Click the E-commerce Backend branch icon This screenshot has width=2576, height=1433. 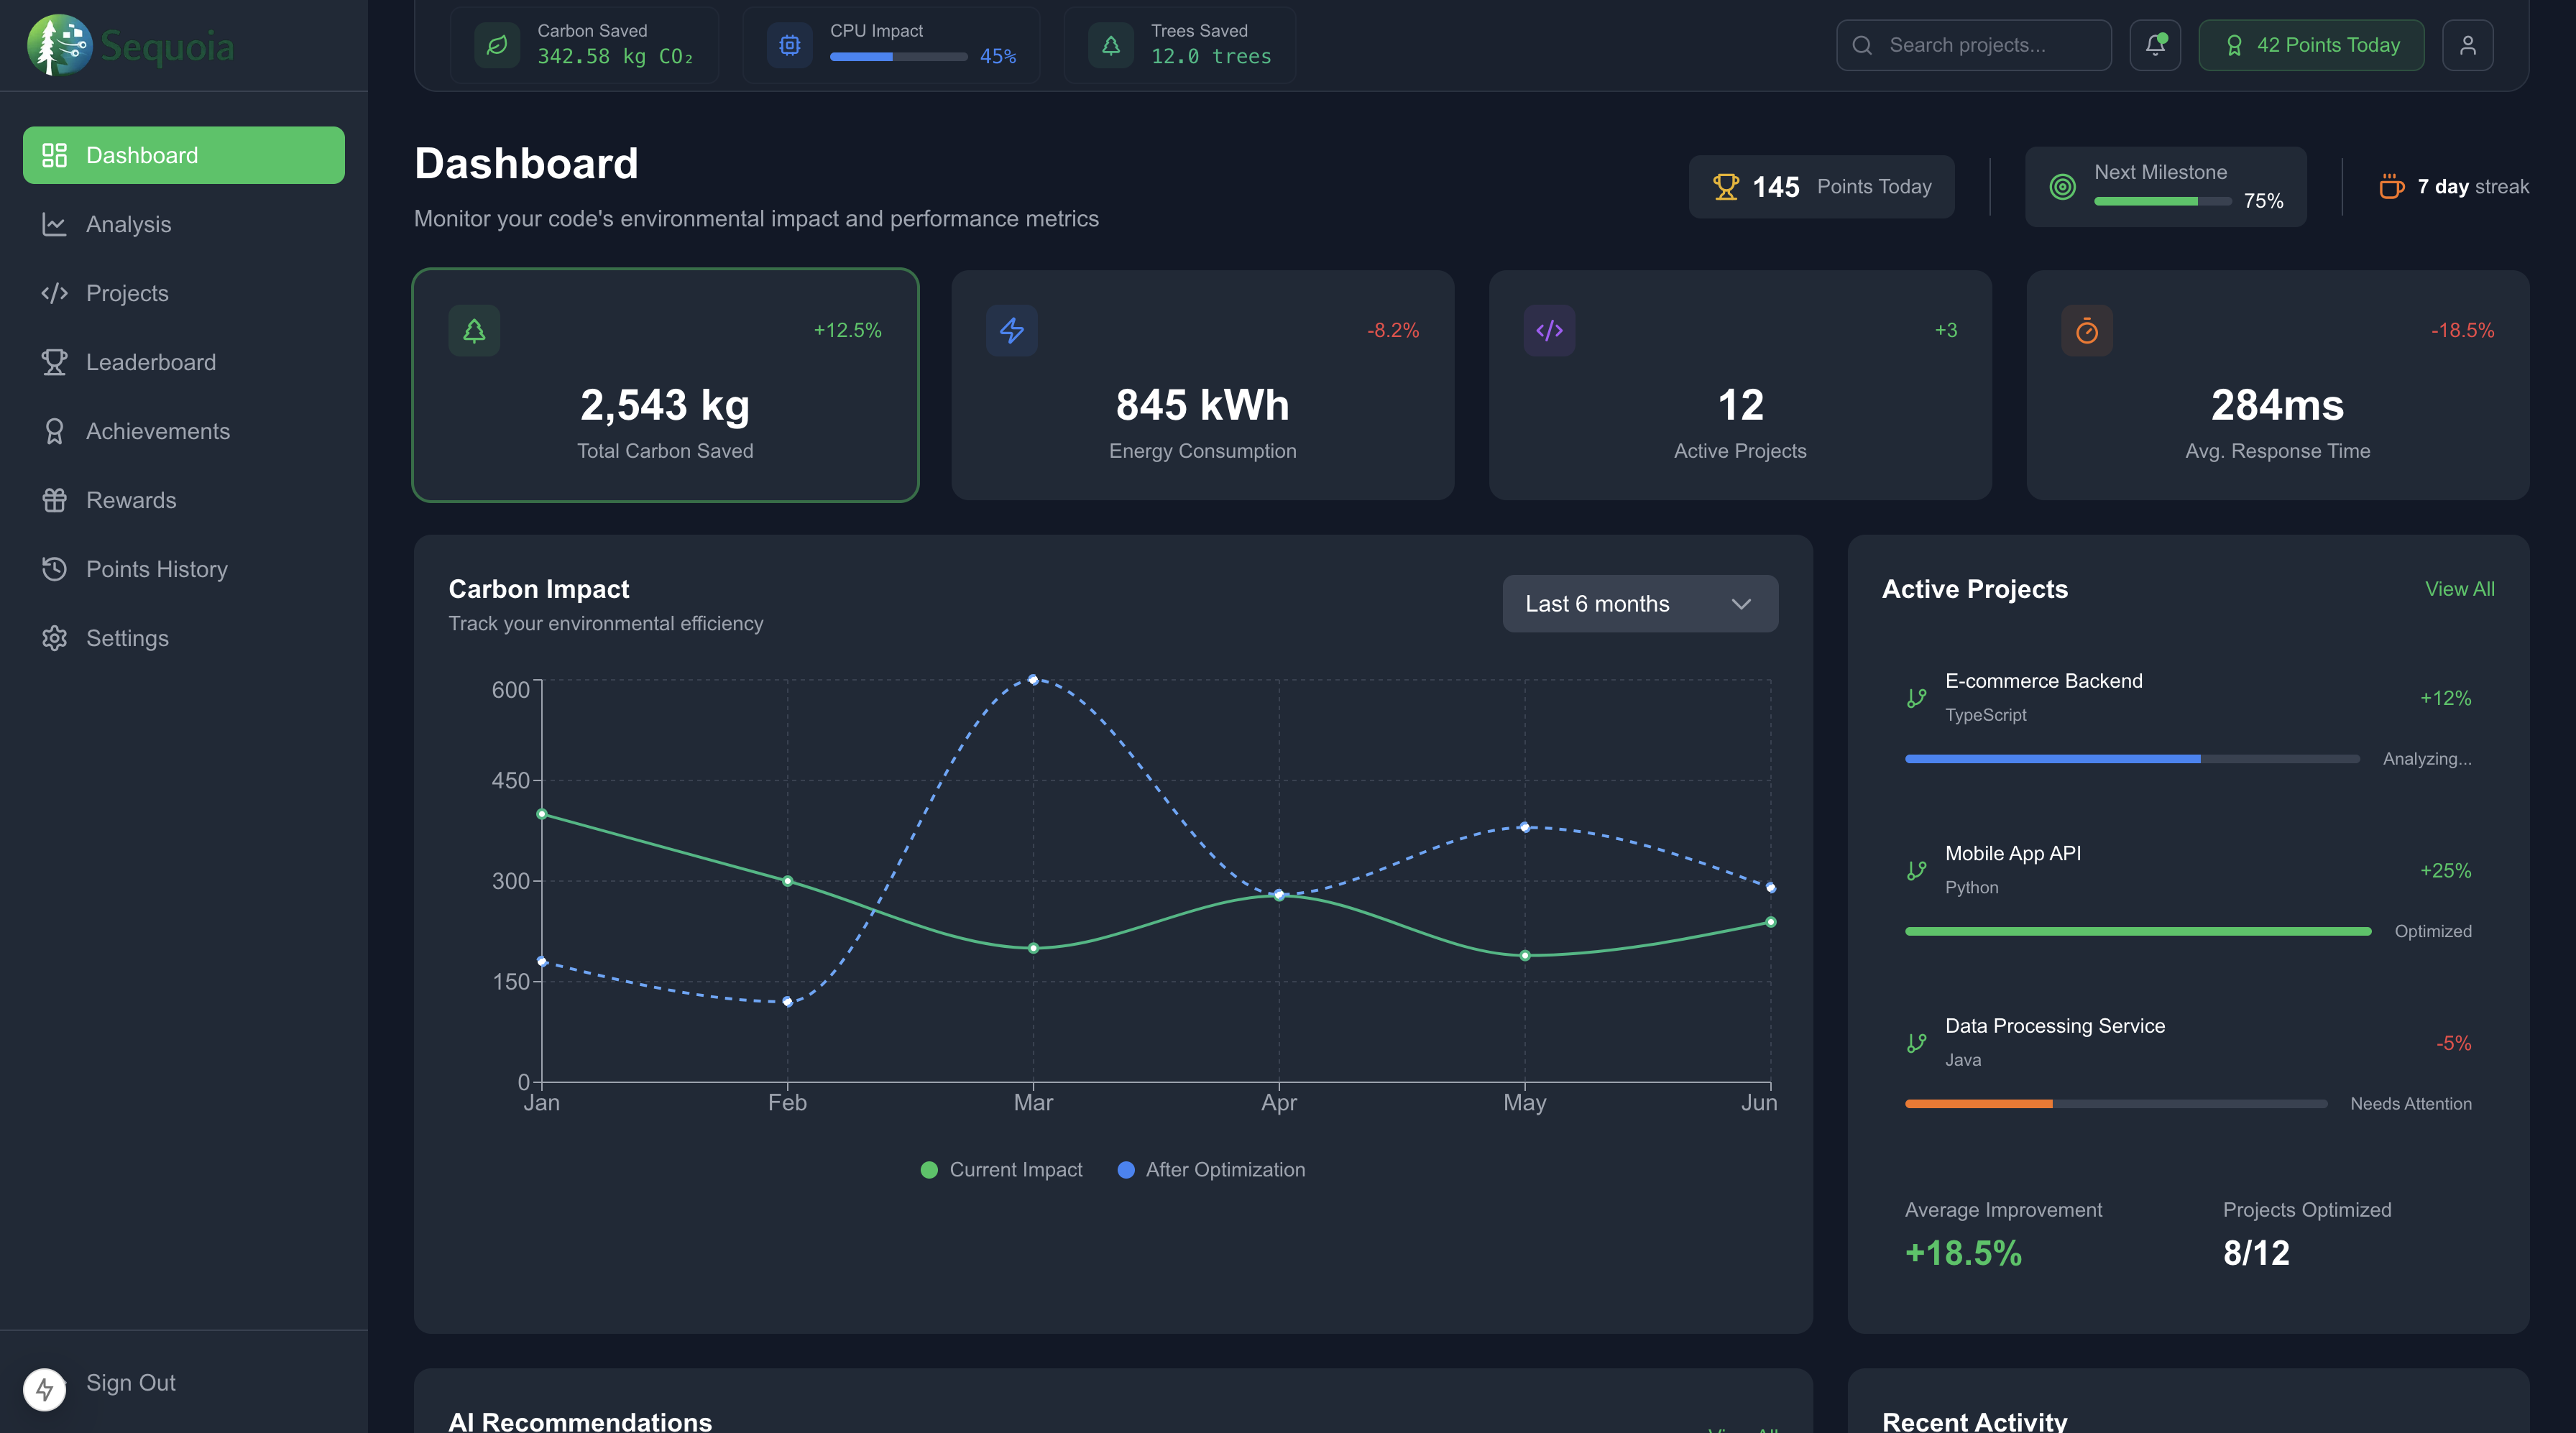point(1916,698)
